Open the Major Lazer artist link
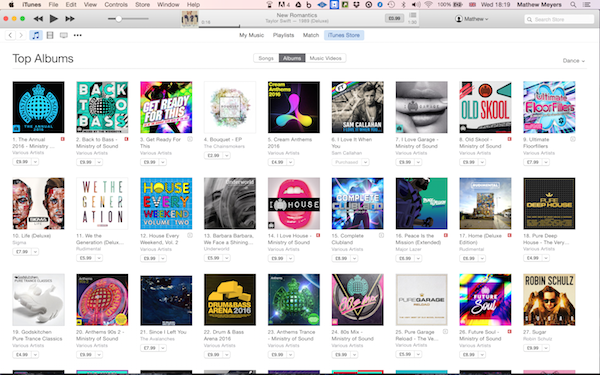The width and height of the screenshot is (600, 375). pos(408,249)
